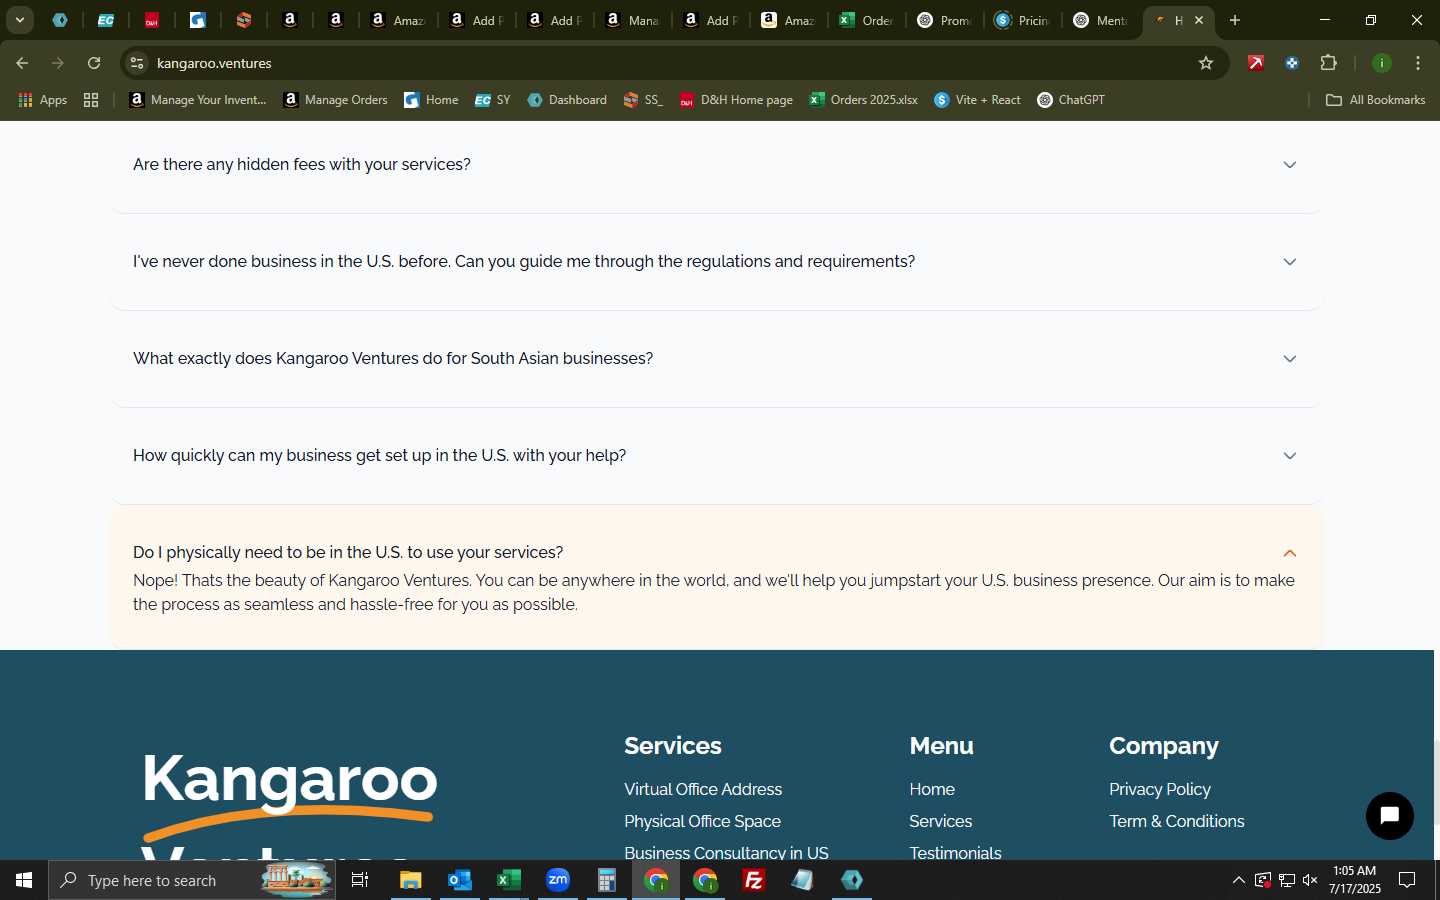Screen dimensions: 1440x900
Task: Go back to previous page
Action: click(x=22, y=63)
